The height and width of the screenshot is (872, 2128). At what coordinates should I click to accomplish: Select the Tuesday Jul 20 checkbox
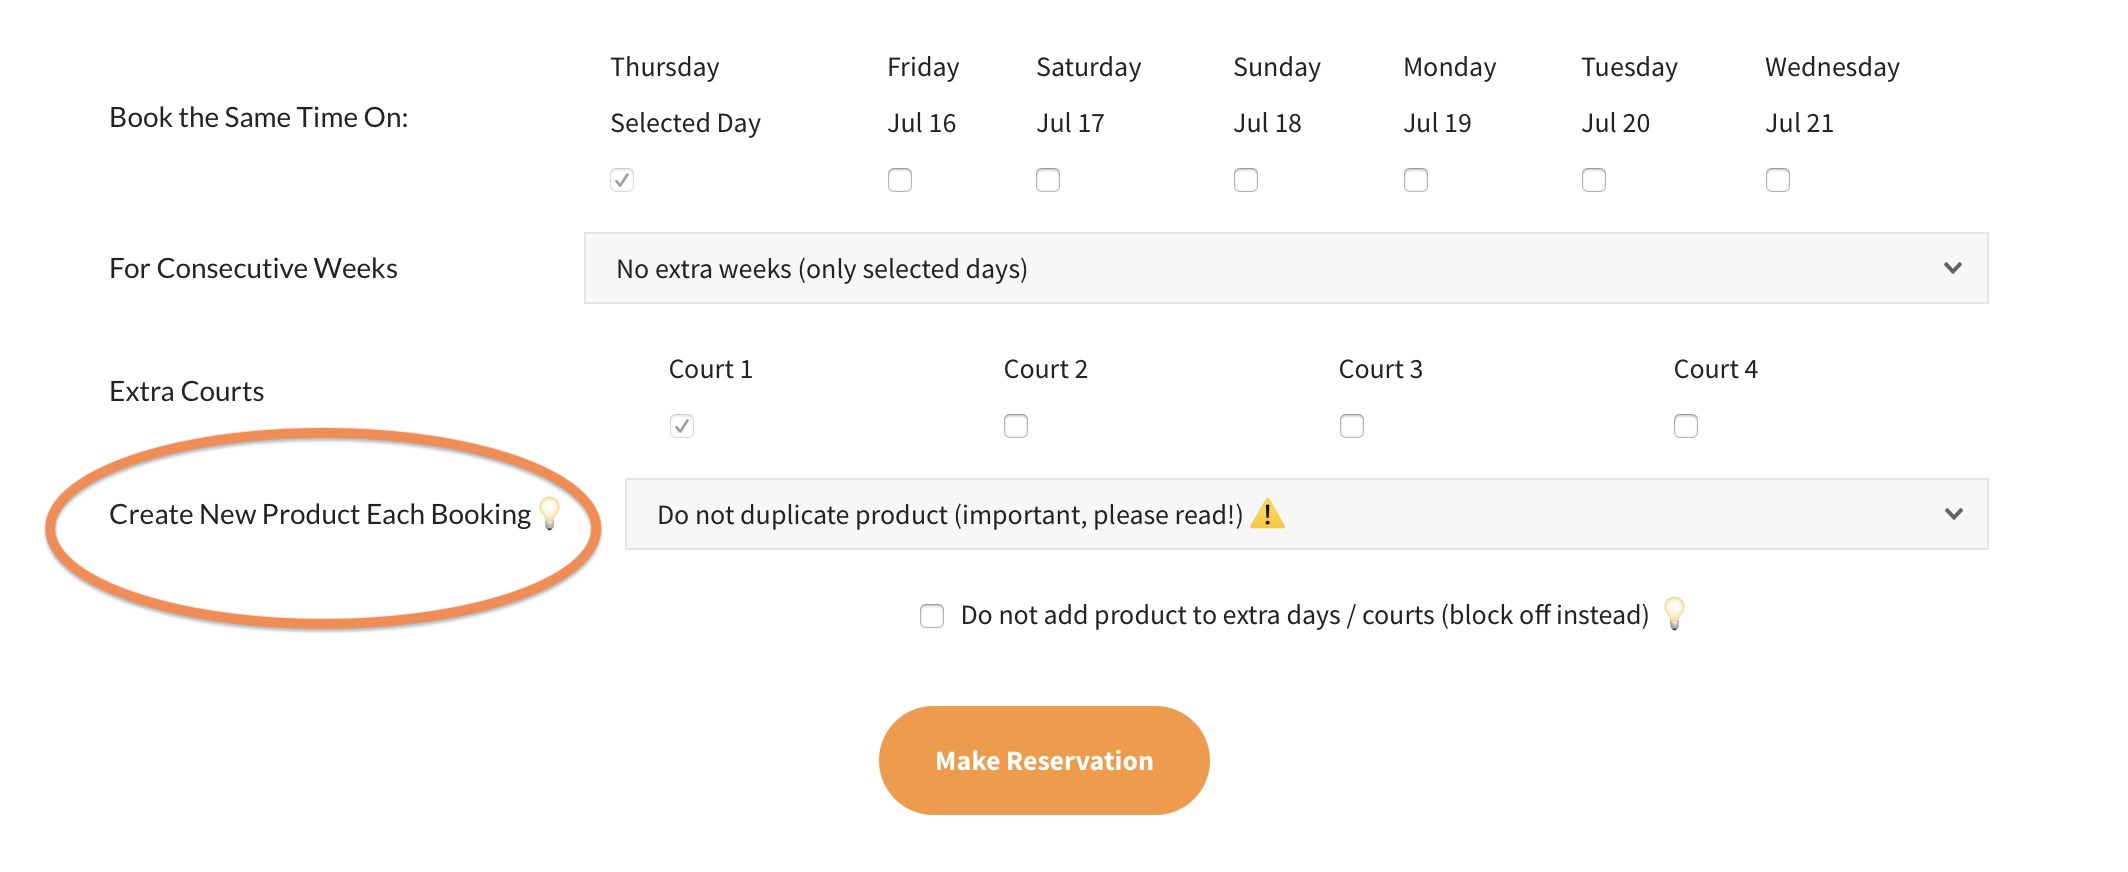pyautogui.click(x=1594, y=180)
